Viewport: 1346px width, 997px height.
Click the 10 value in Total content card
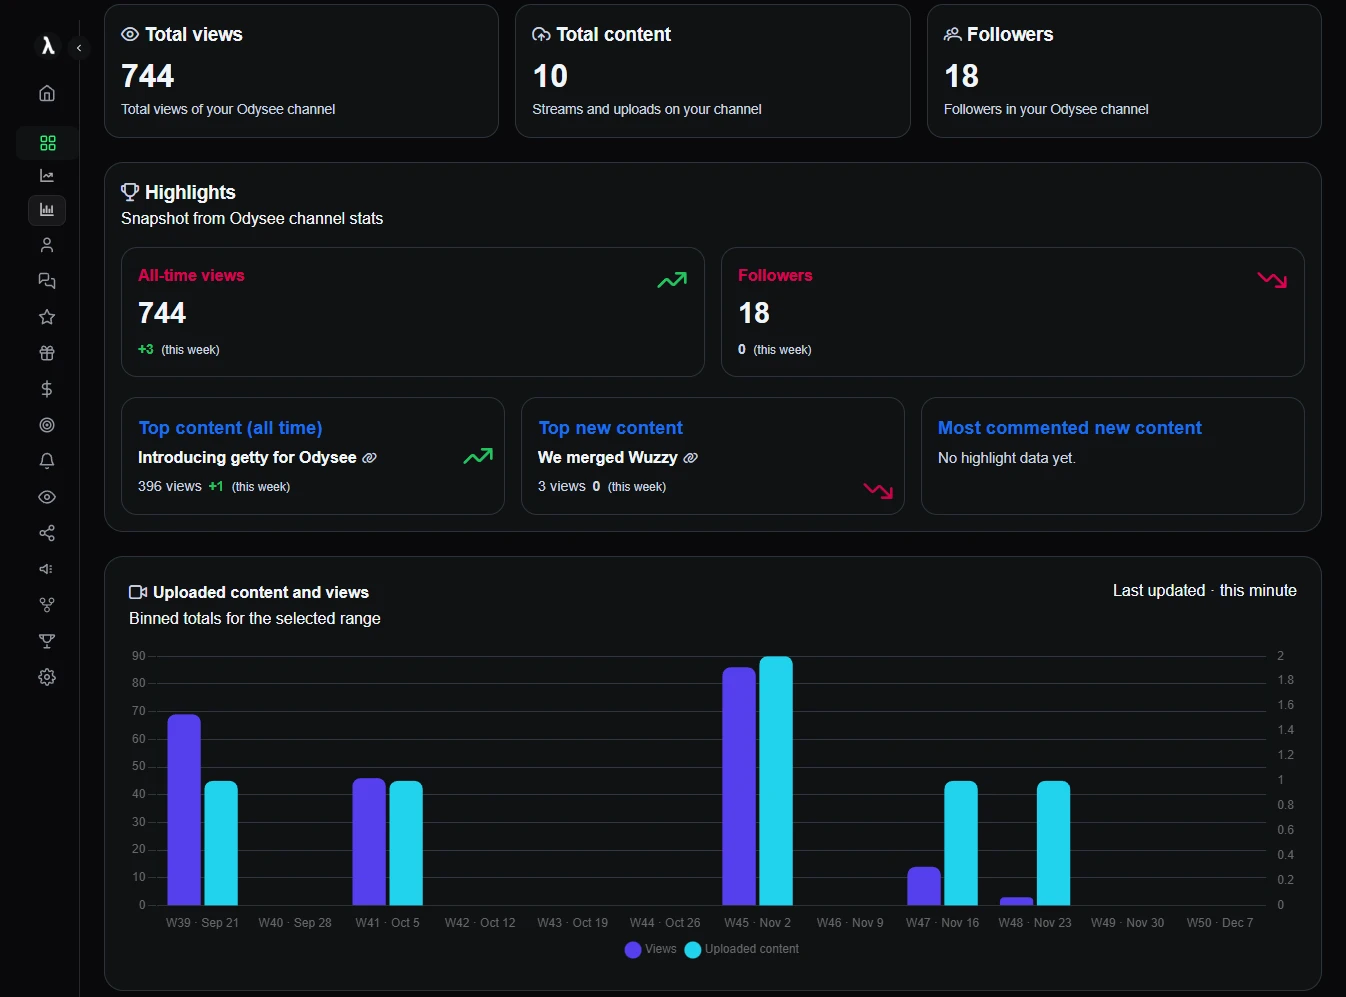tap(550, 76)
